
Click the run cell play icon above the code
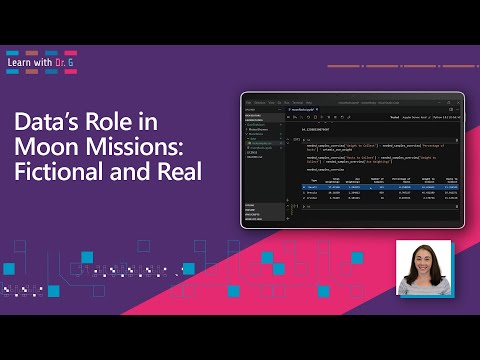(304, 140)
